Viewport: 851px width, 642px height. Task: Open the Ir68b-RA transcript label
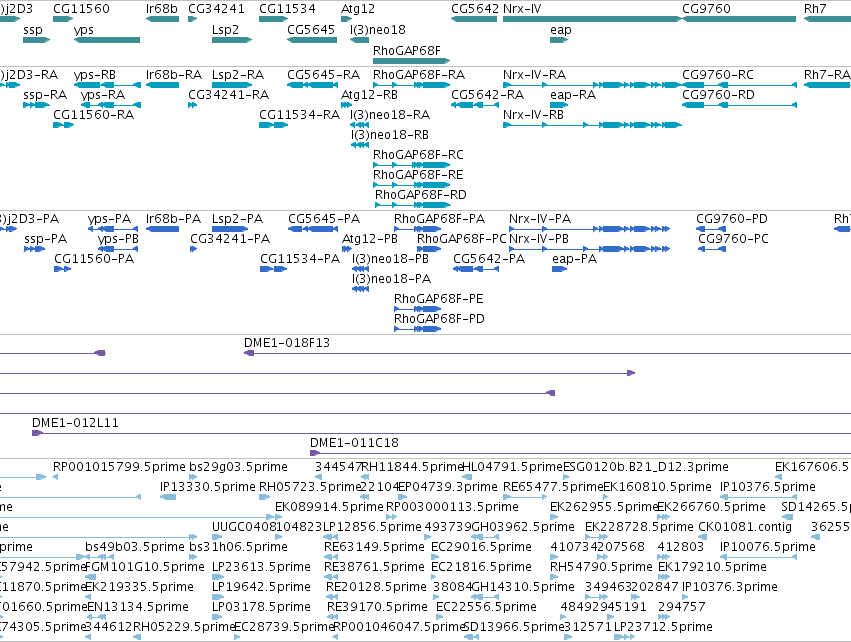point(174,75)
